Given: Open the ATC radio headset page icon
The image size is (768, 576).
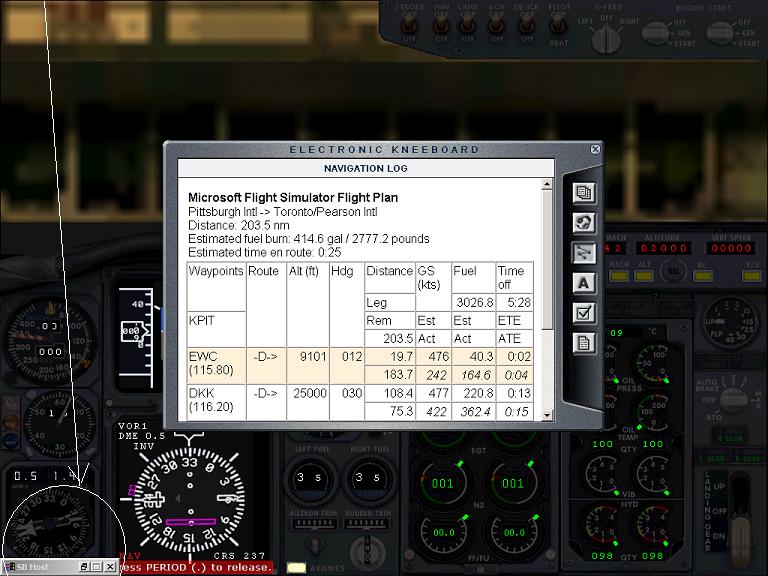Looking at the screenshot, I should click(x=584, y=223).
